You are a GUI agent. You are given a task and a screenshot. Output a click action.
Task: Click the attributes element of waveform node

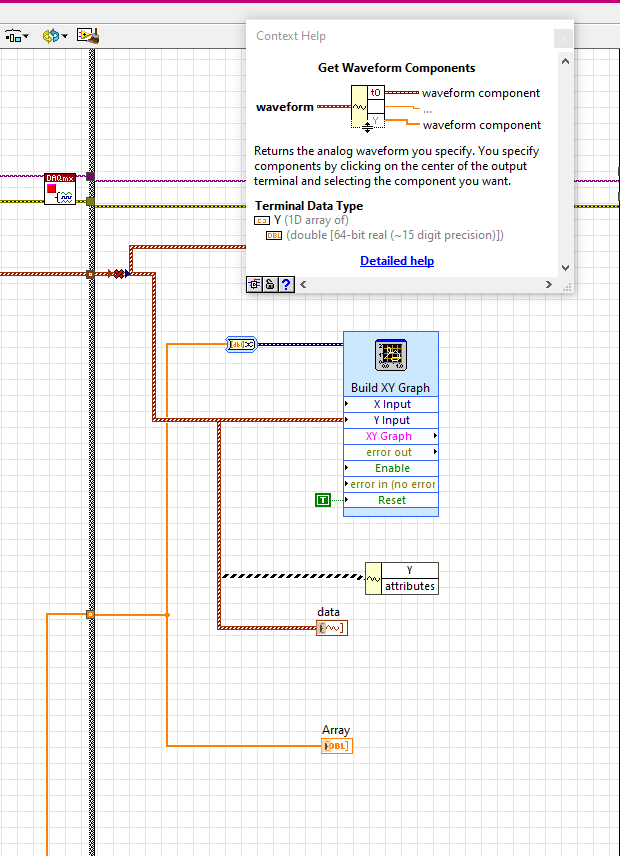pyautogui.click(x=410, y=586)
